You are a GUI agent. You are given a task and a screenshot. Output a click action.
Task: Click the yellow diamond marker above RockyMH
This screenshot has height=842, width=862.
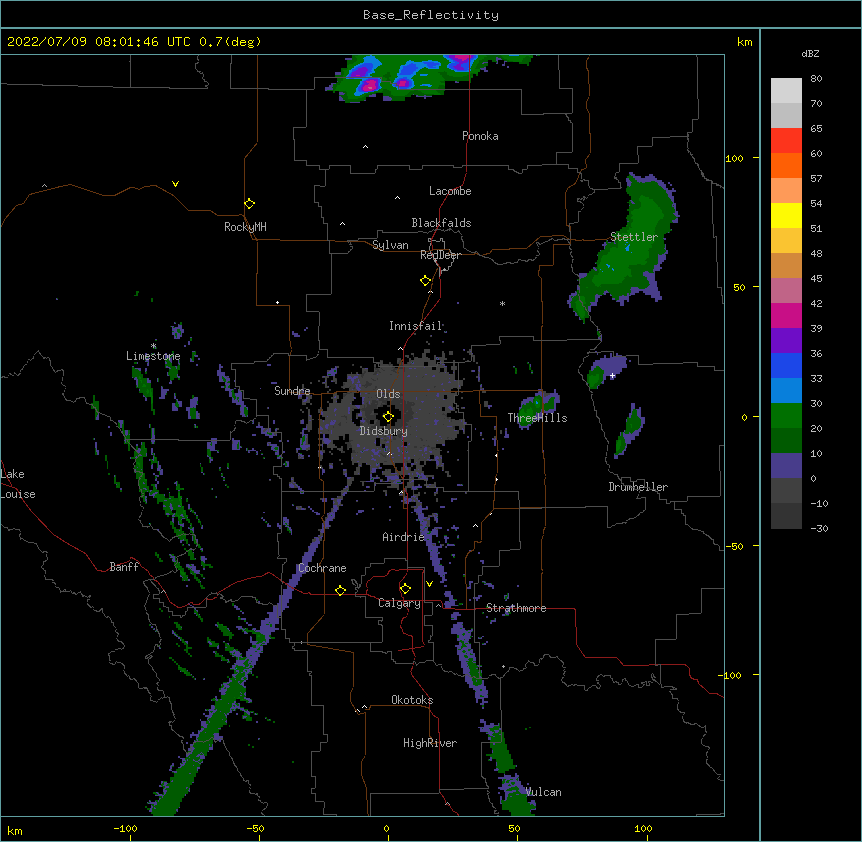[x=250, y=203]
